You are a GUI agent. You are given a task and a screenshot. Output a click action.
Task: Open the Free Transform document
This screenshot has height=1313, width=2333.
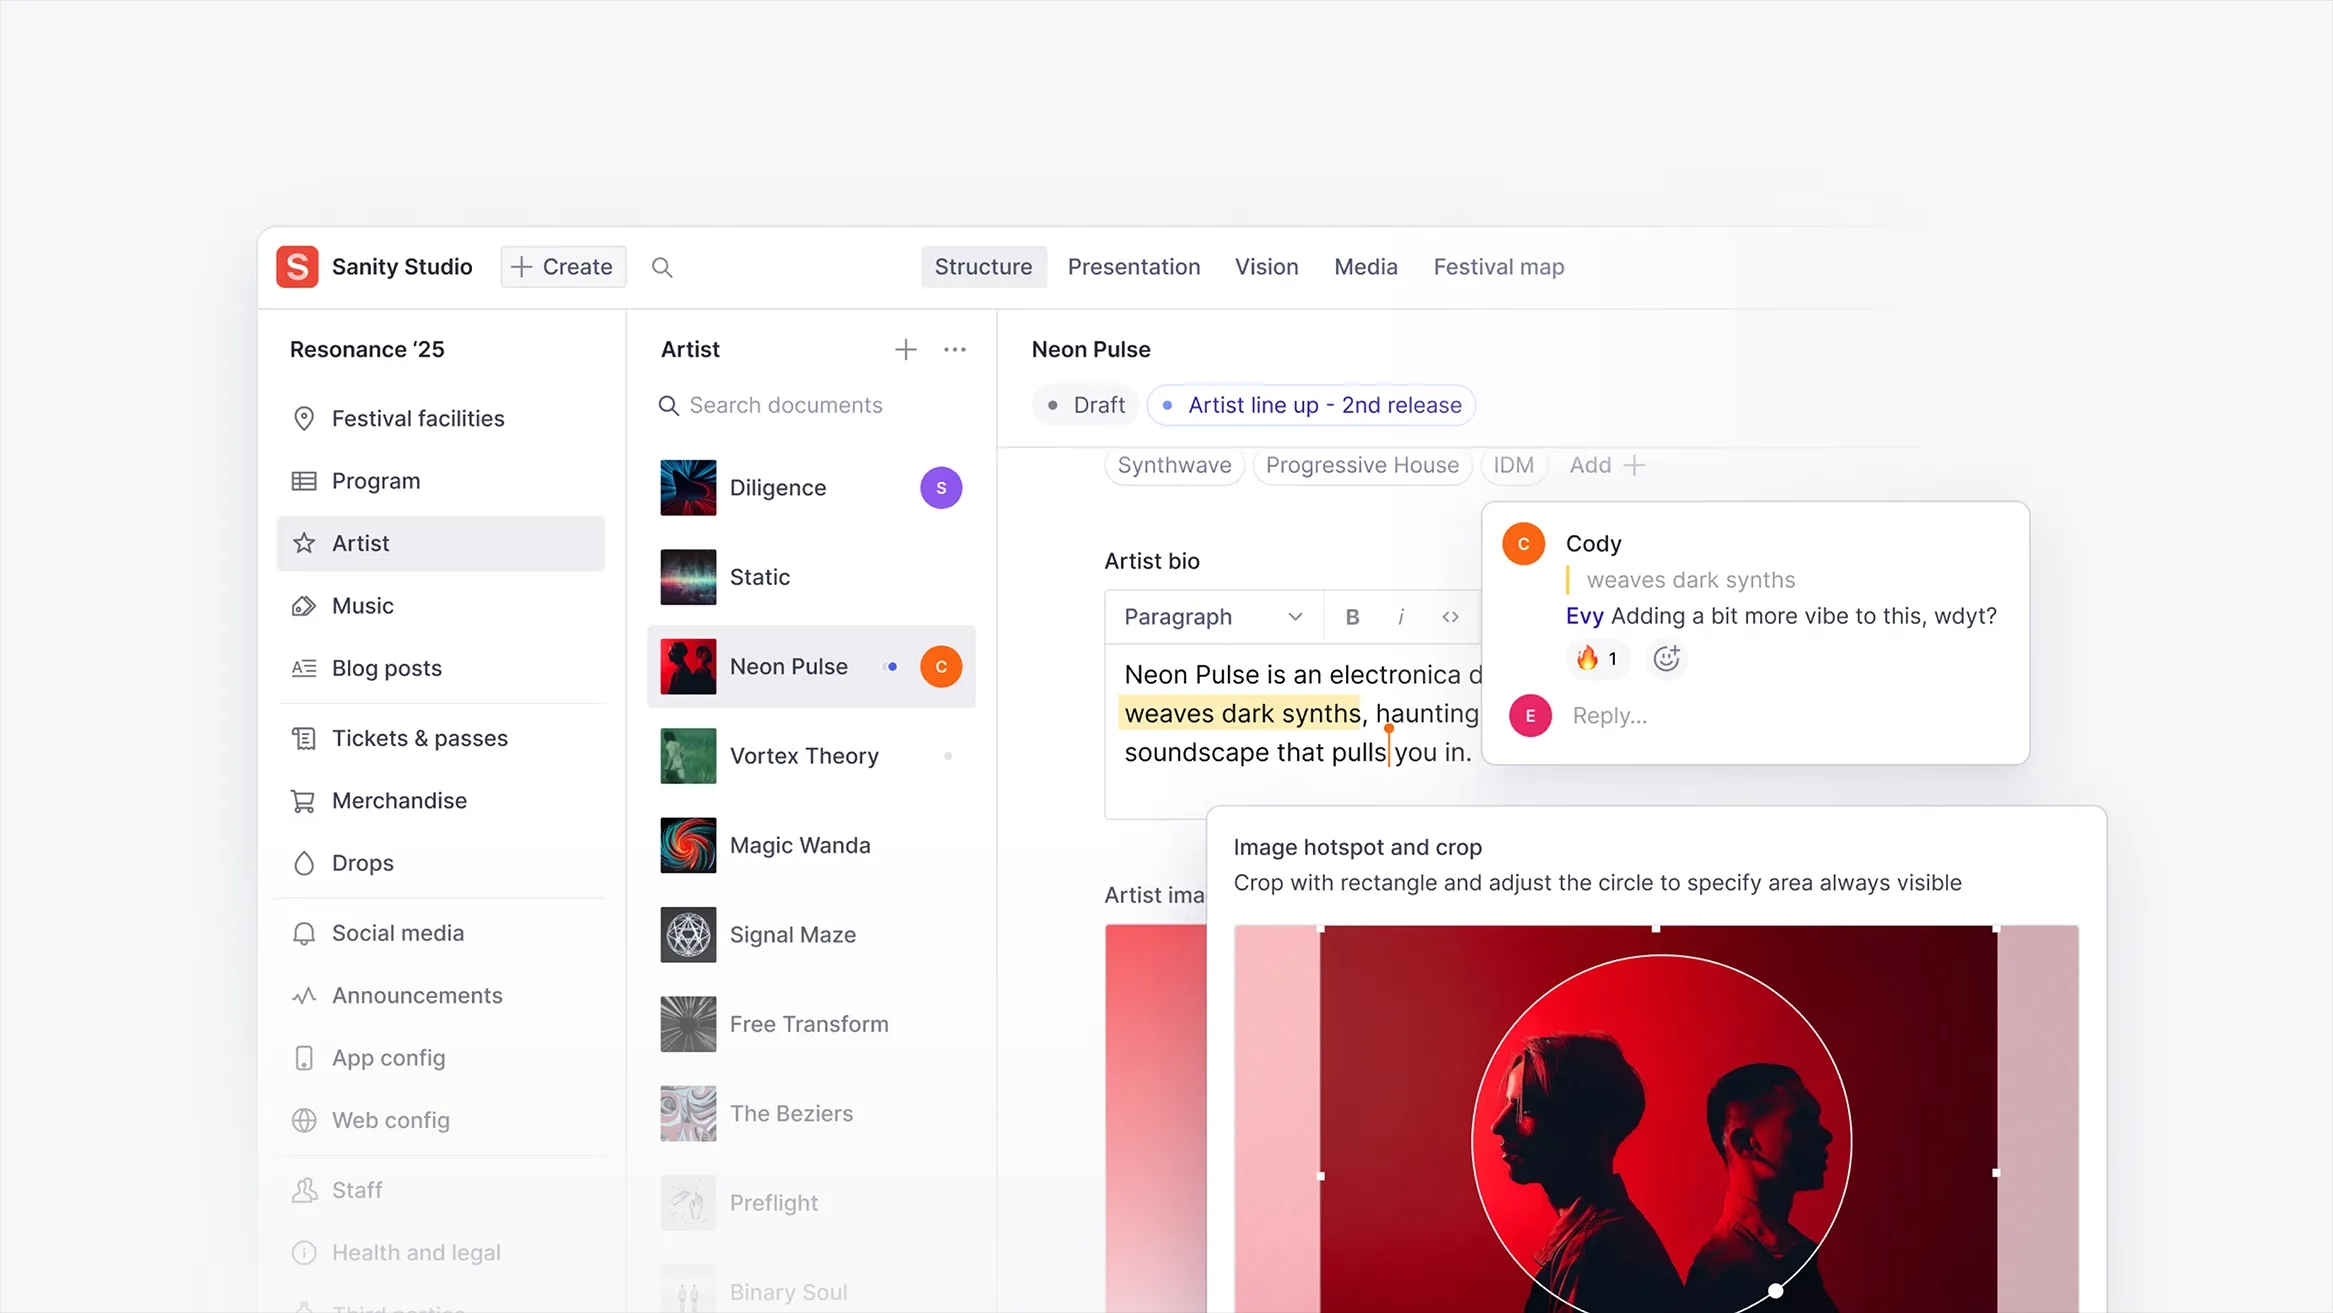click(x=812, y=1024)
